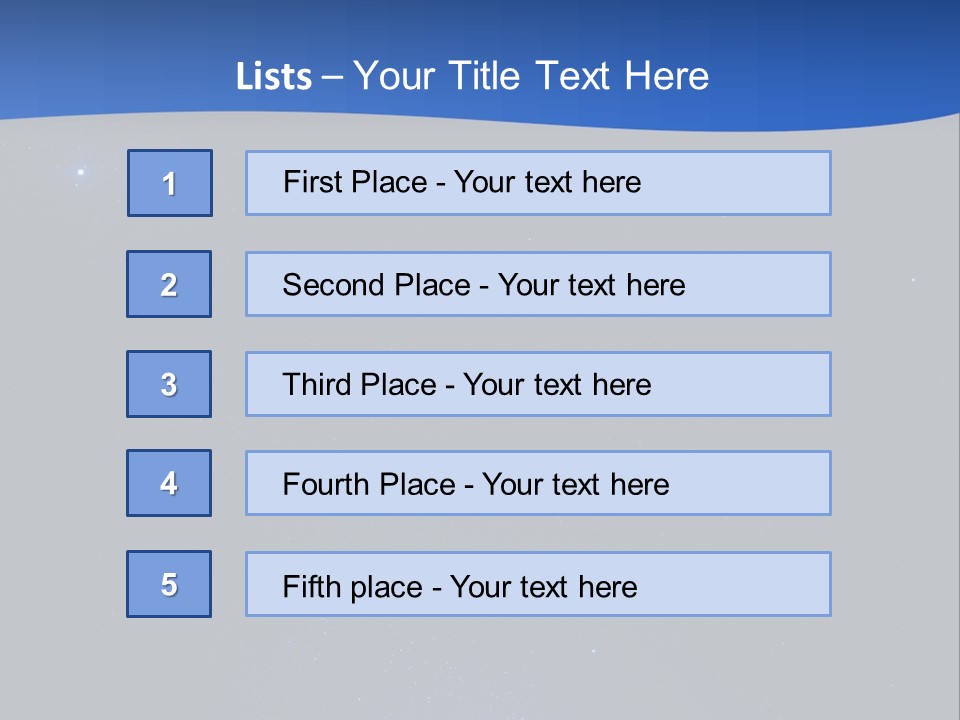The image size is (960, 720).
Task: Select the number 4 square
Action: 169,483
